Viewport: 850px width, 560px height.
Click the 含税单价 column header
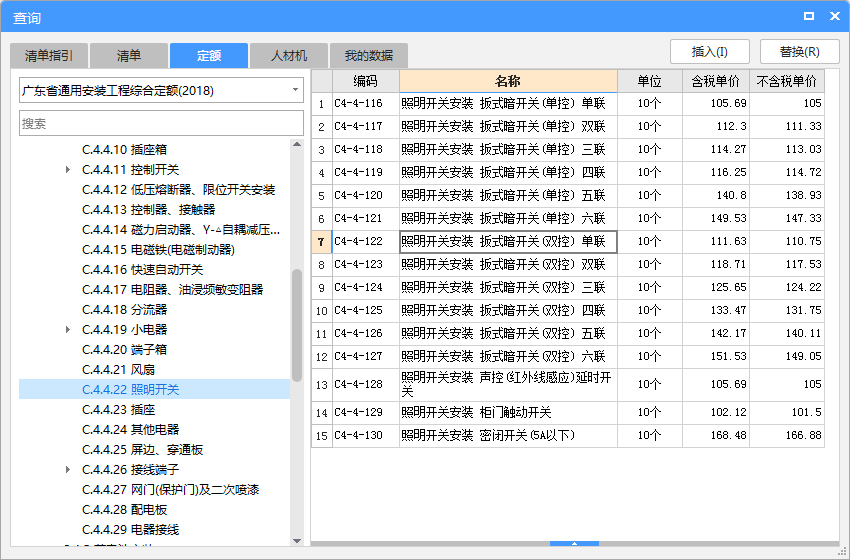(716, 81)
